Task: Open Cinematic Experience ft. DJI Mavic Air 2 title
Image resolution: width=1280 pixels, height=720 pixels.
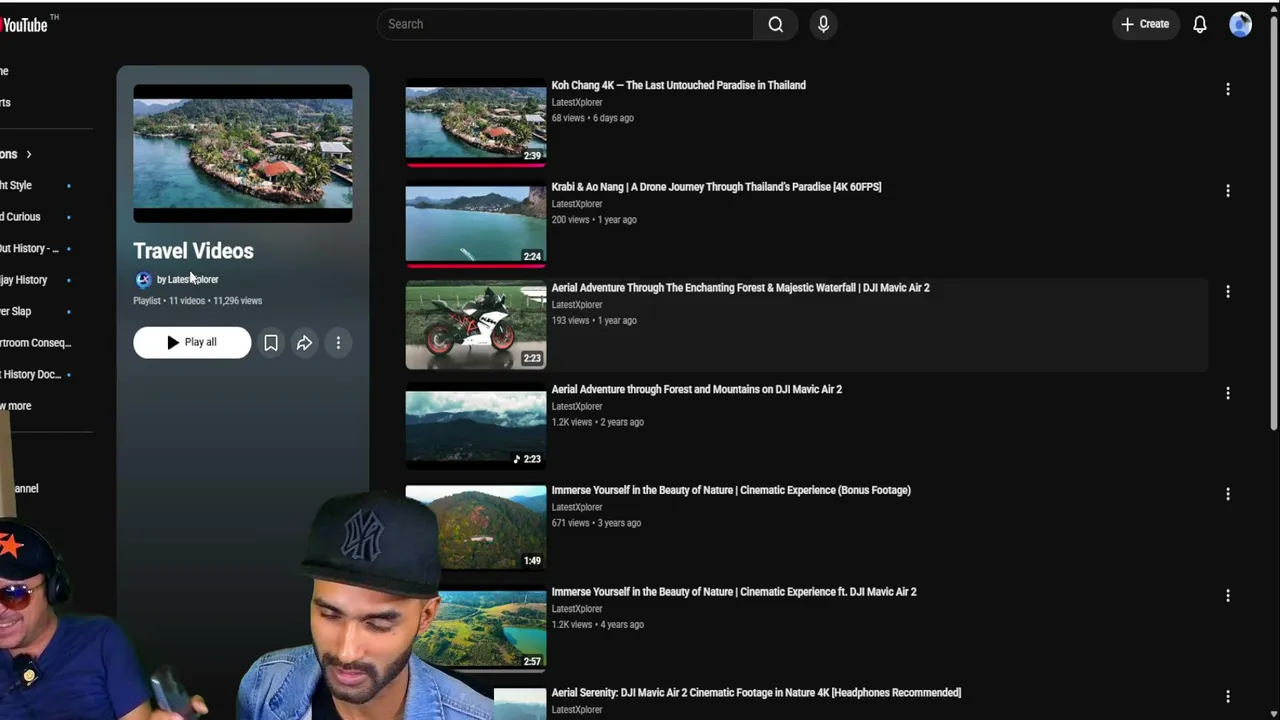Action: [x=734, y=591]
